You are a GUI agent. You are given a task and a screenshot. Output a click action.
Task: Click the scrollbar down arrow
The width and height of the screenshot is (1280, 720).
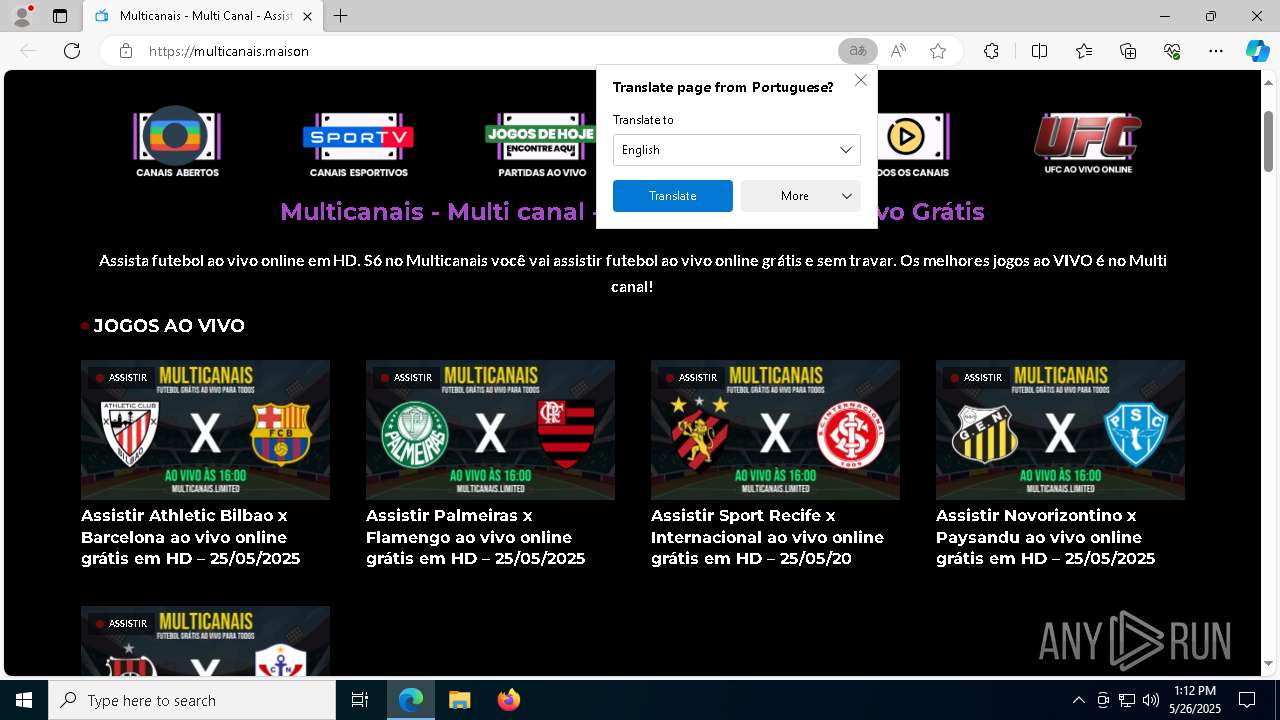pos(1268,663)
